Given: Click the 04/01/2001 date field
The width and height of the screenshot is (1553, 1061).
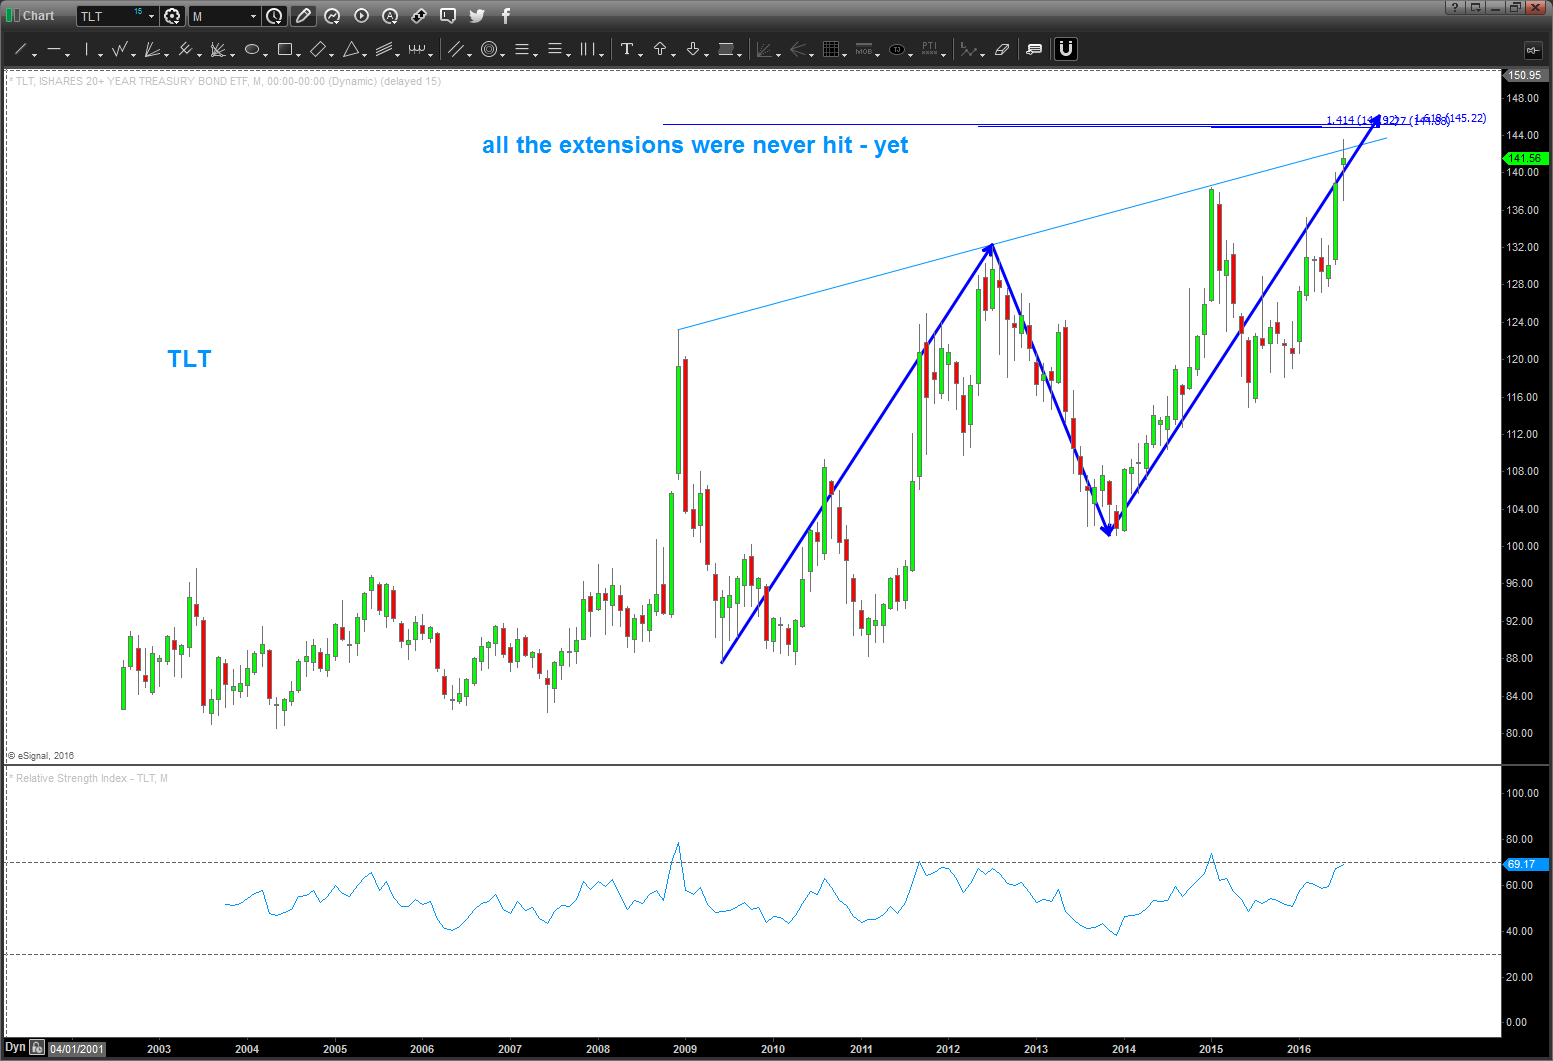Looking at the screenshot, I should point(77,1049).
